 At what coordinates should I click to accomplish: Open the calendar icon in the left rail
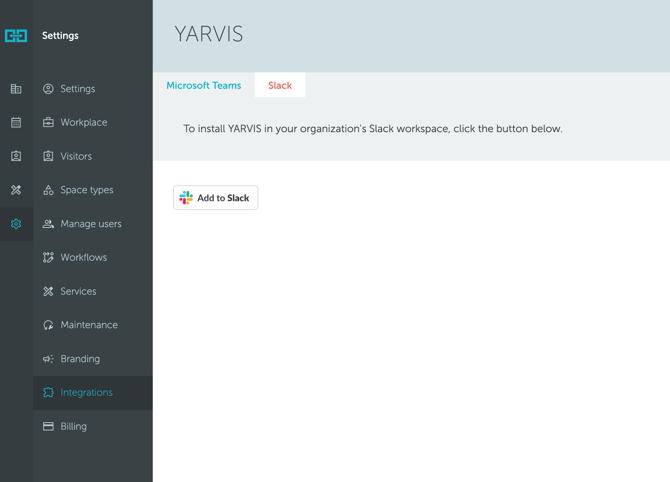[x=16, y=123]
